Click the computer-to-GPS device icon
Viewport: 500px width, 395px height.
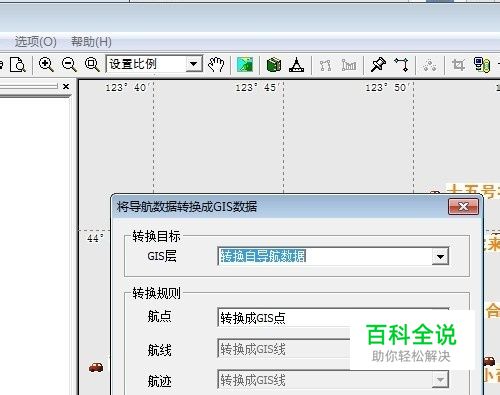click(482, 64)
